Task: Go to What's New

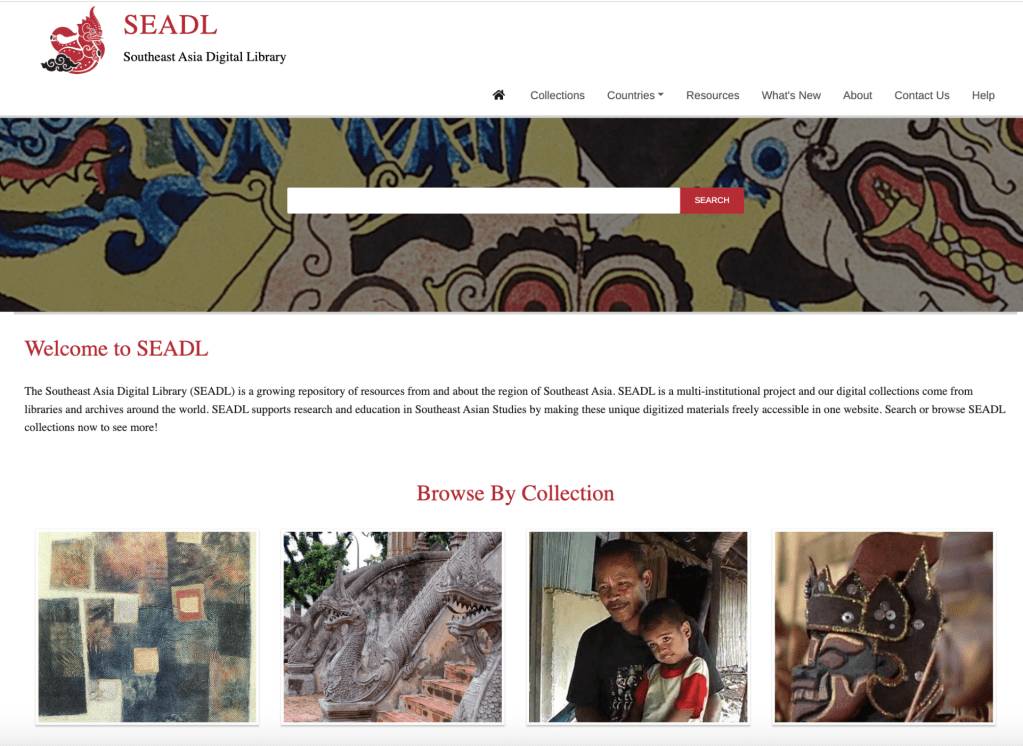Action: 791,95
